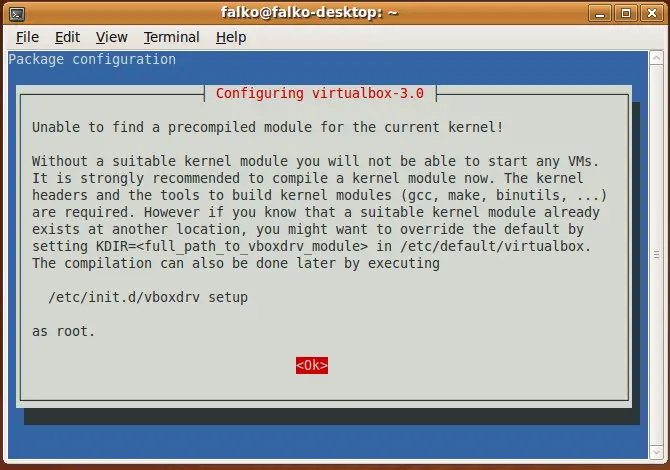Click the 'as root.' line
The height and width of the screenshot is (470, 670).
[63, 332]
